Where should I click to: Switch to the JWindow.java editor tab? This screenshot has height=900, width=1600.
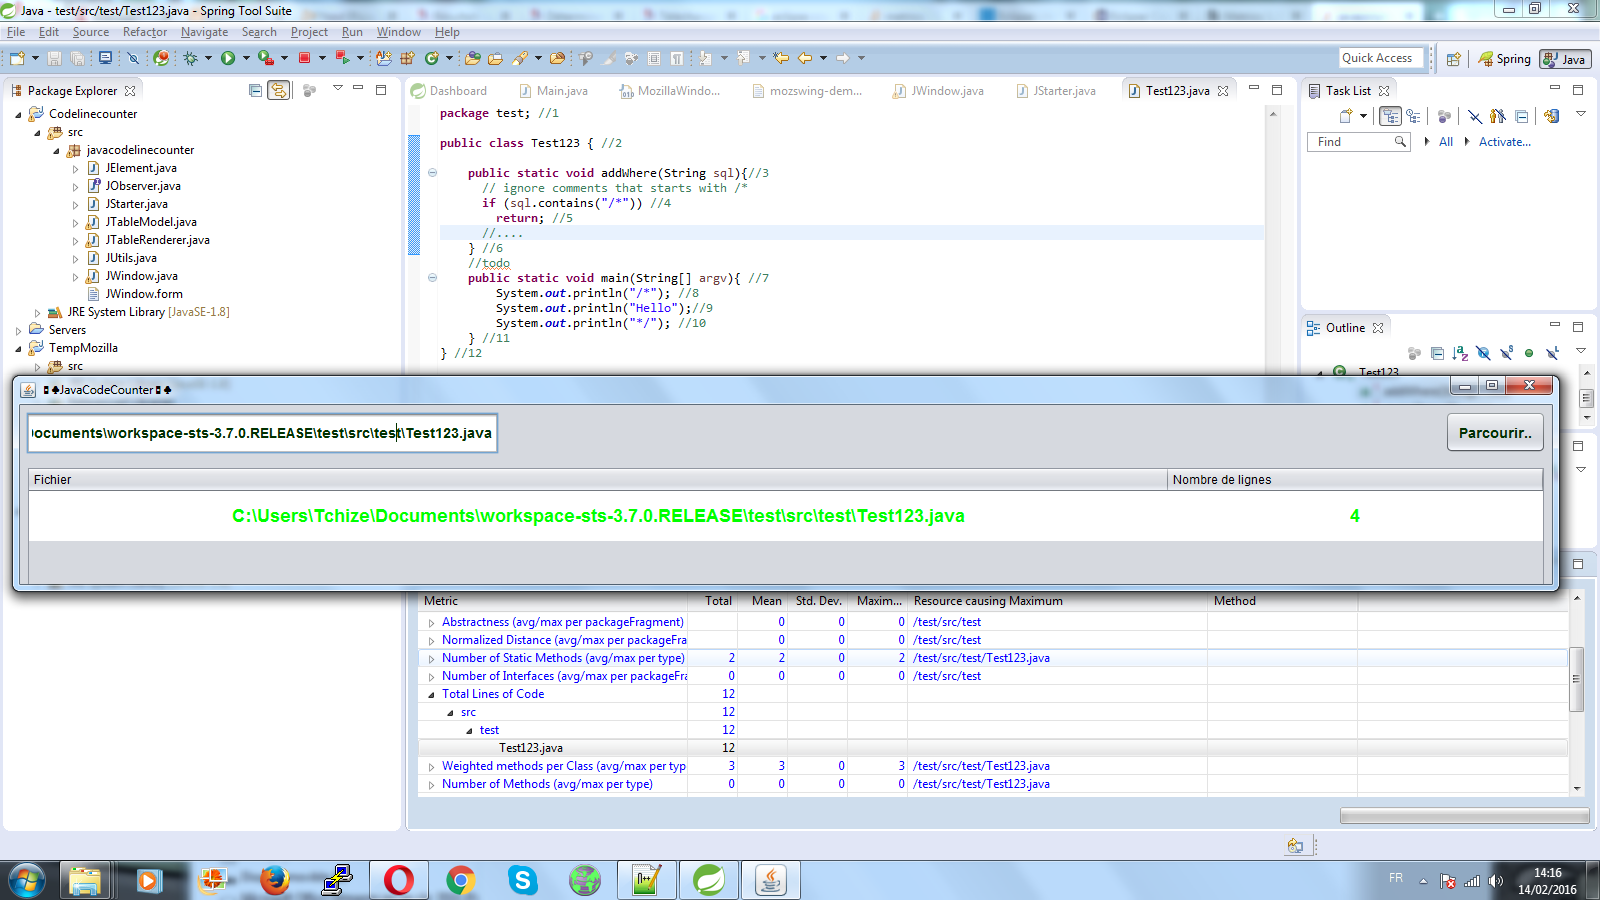tap(946, 91)
